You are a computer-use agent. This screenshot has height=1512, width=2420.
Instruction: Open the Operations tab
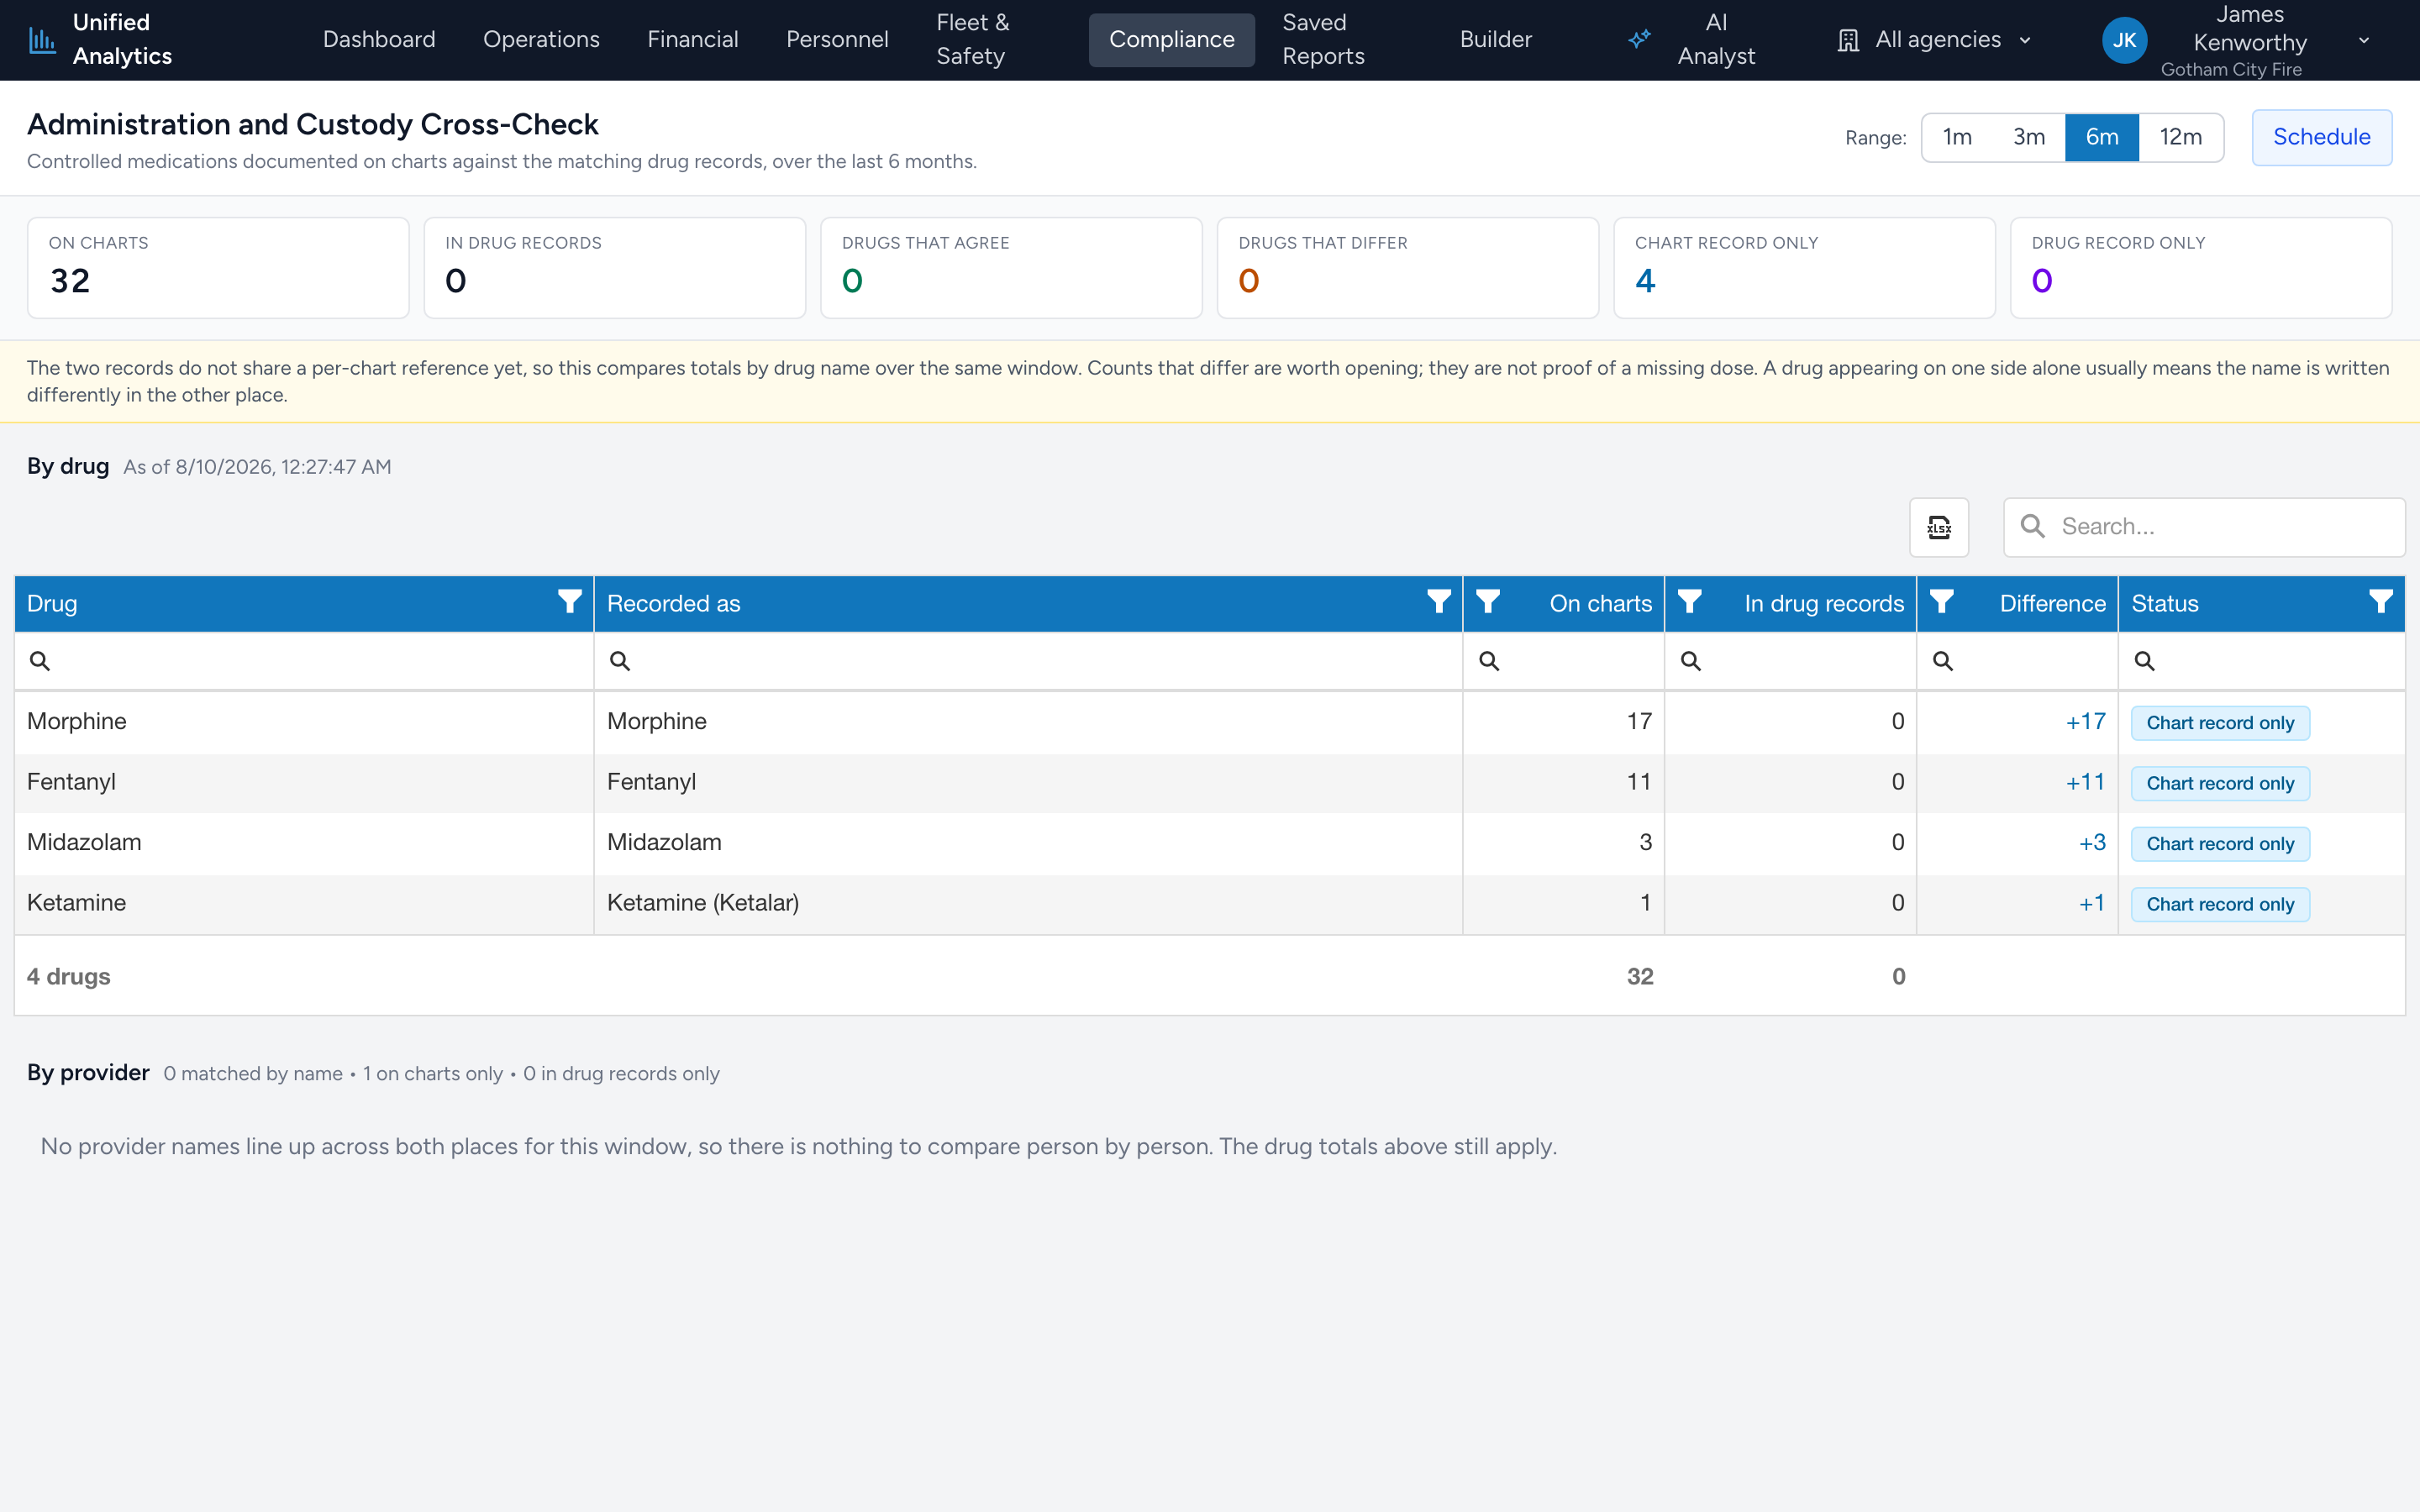[x=541, y=40]
